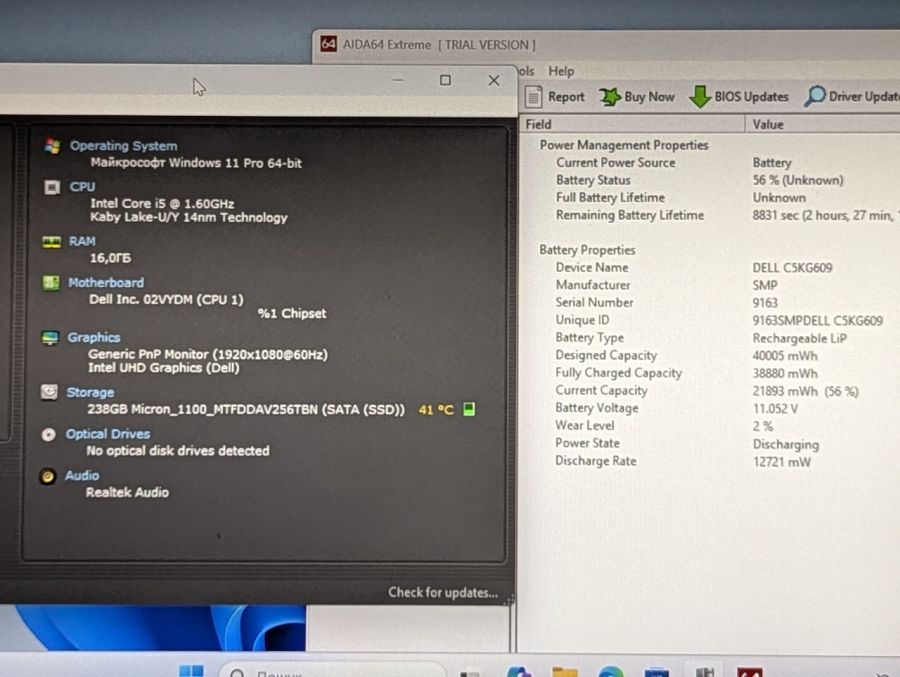Open the Operating System section link
The image size is (900, 677).
tap(123, 146)
